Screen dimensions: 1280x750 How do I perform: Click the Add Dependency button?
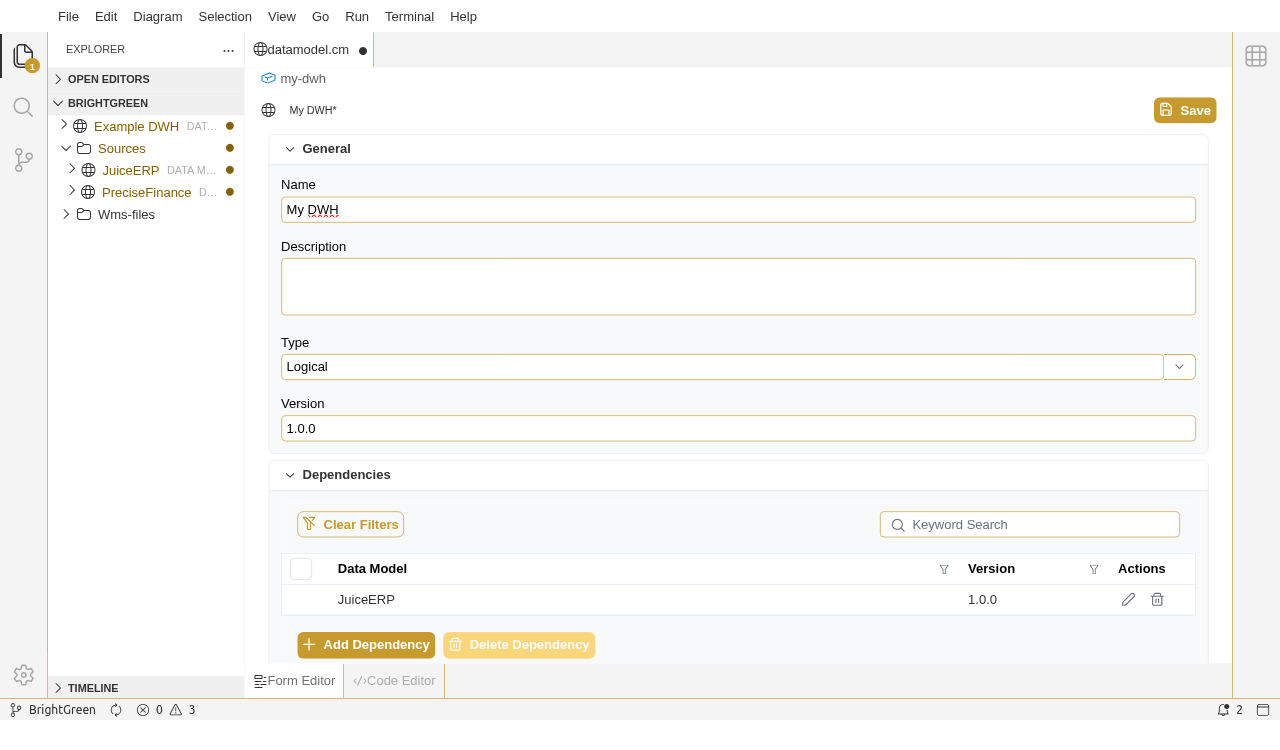(x=366, y=645)
